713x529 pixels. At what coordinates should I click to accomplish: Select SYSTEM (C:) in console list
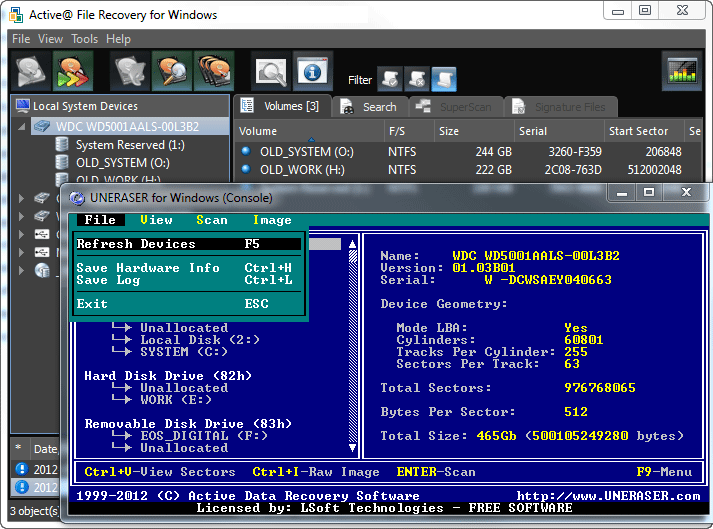click(184, 352)
